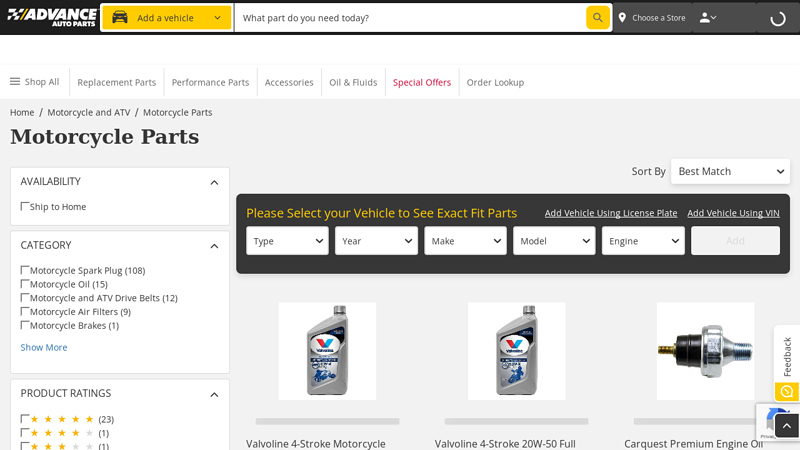Open the Model vehicle dropdown
The height and width of the screenshot is (450, 800).
pyautogui.click(x=554, y=241)
